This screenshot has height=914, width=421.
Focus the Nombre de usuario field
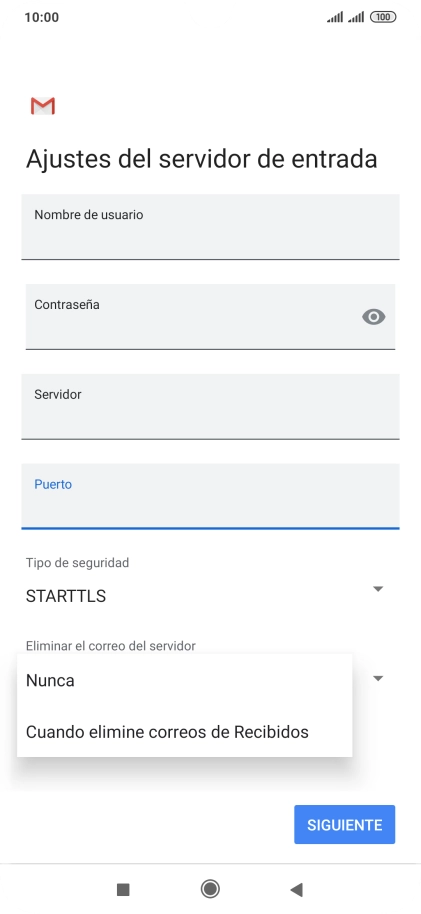(210, 227)
